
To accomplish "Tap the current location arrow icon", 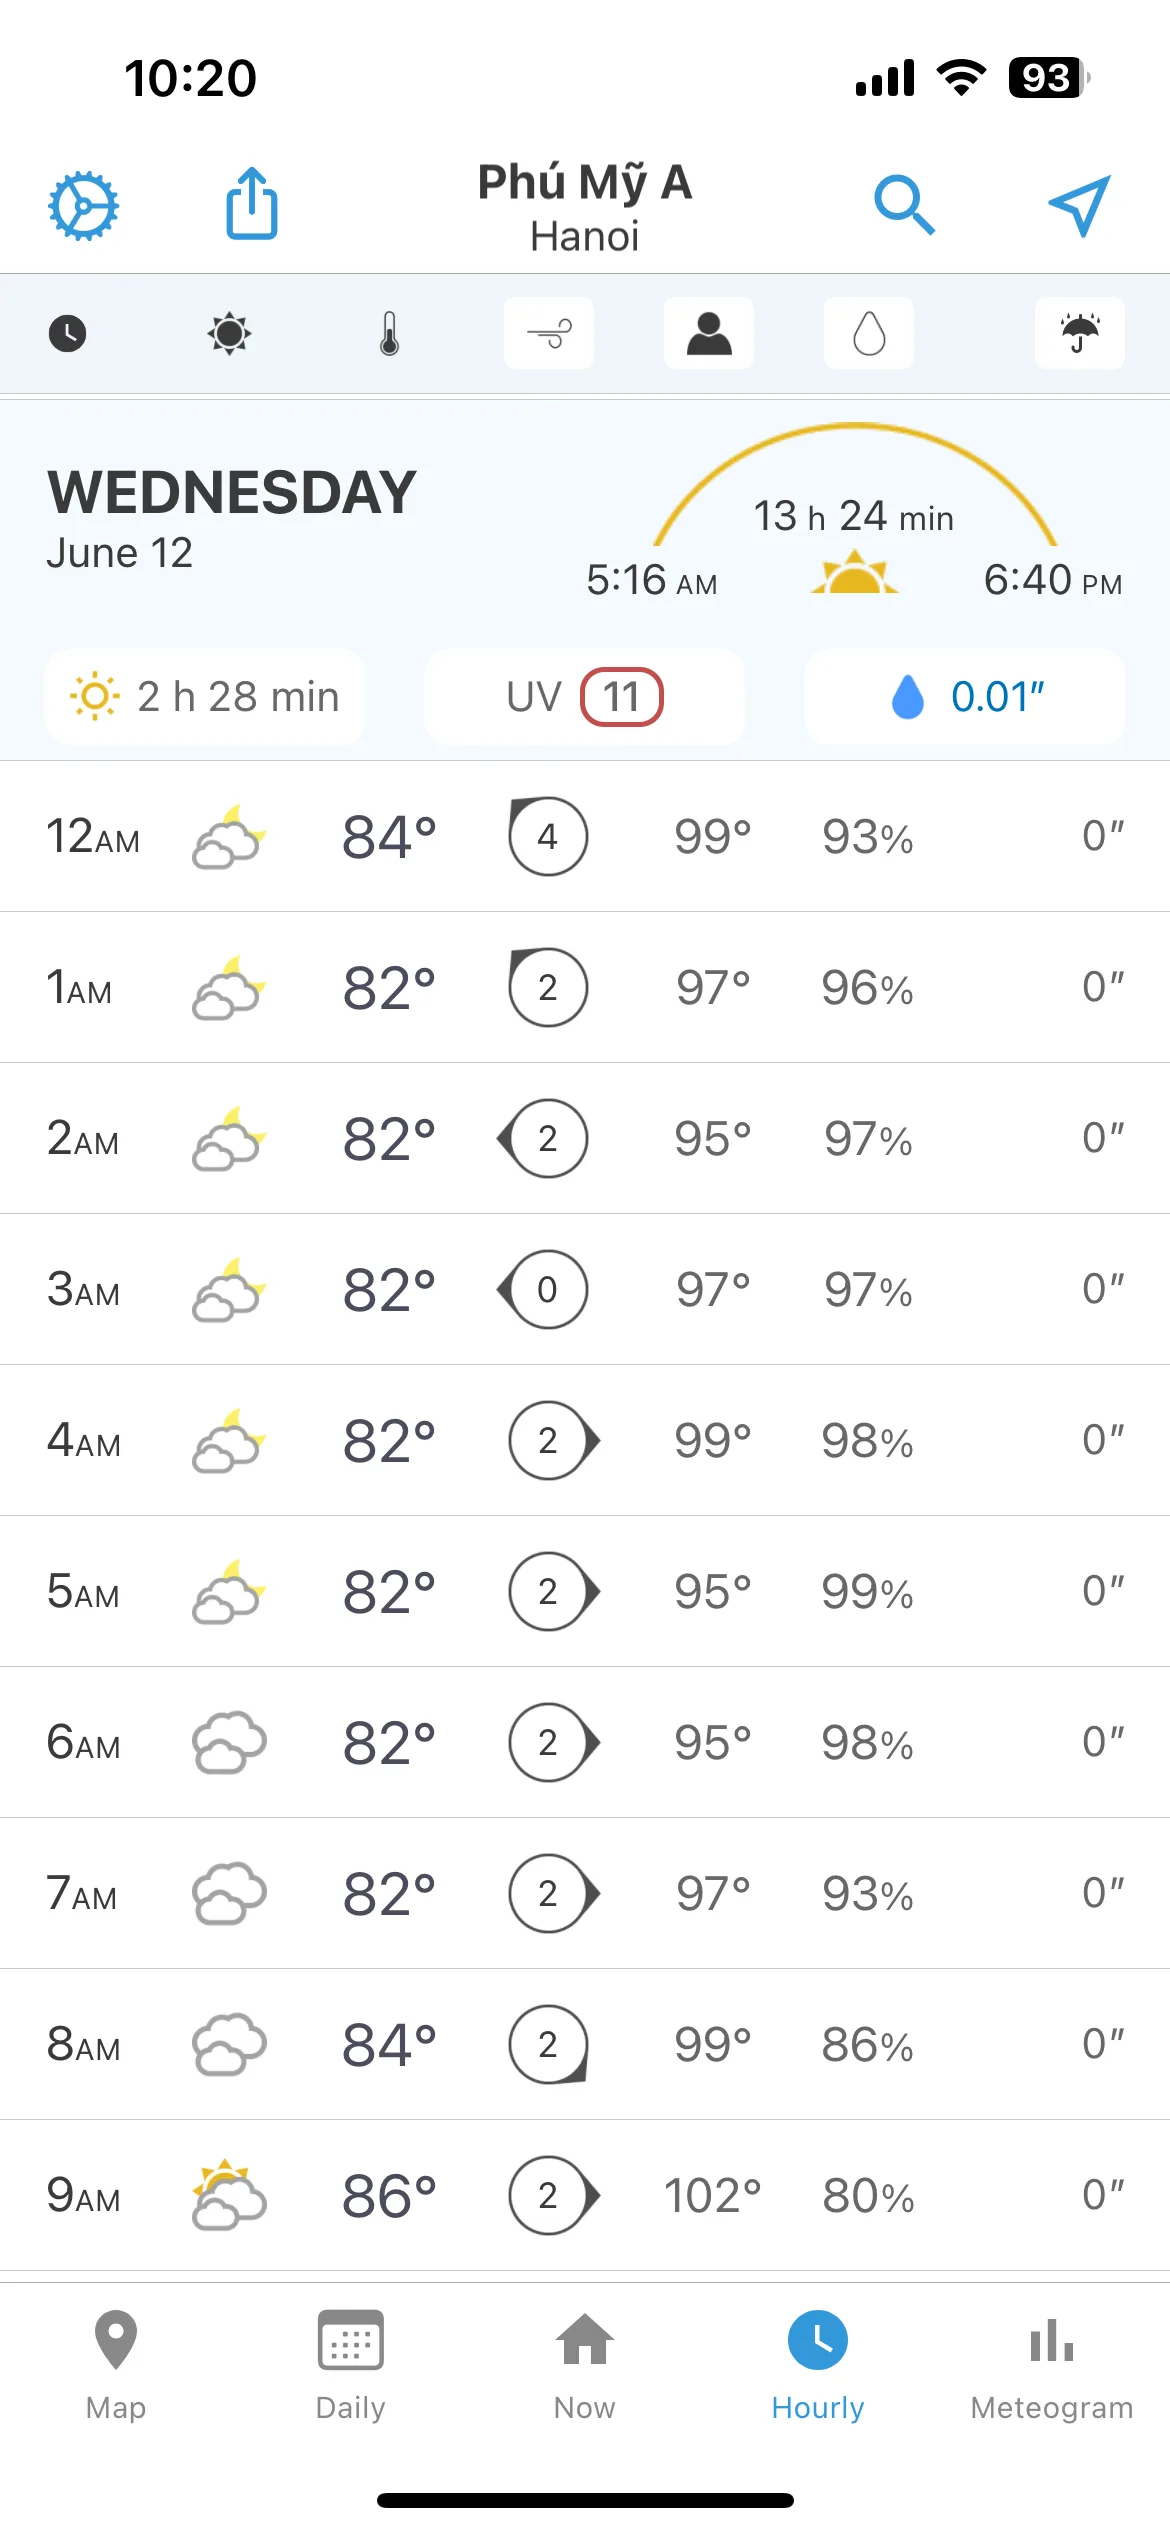I will coord(1080,205).
